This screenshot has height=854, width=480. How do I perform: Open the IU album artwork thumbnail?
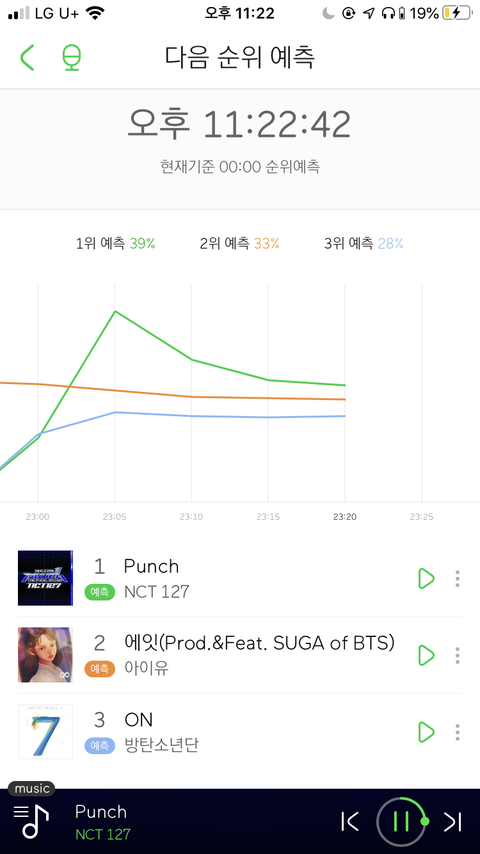click(x=45, y=655)
